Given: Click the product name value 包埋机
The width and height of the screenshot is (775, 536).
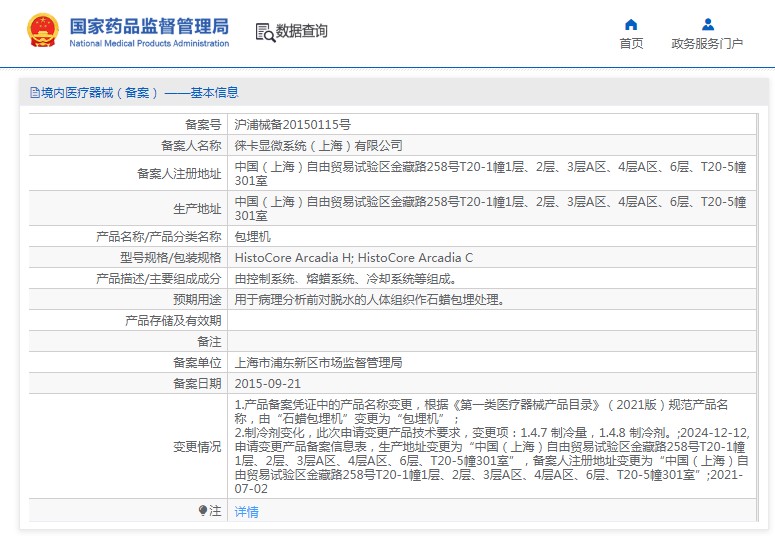Looking at the screenshot, I should pyautogui.click(x=252, y=237).
